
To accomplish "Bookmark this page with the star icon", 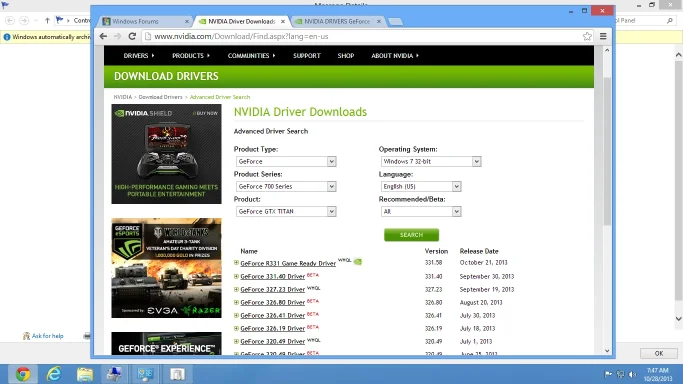I will click(x=587, y=36).
